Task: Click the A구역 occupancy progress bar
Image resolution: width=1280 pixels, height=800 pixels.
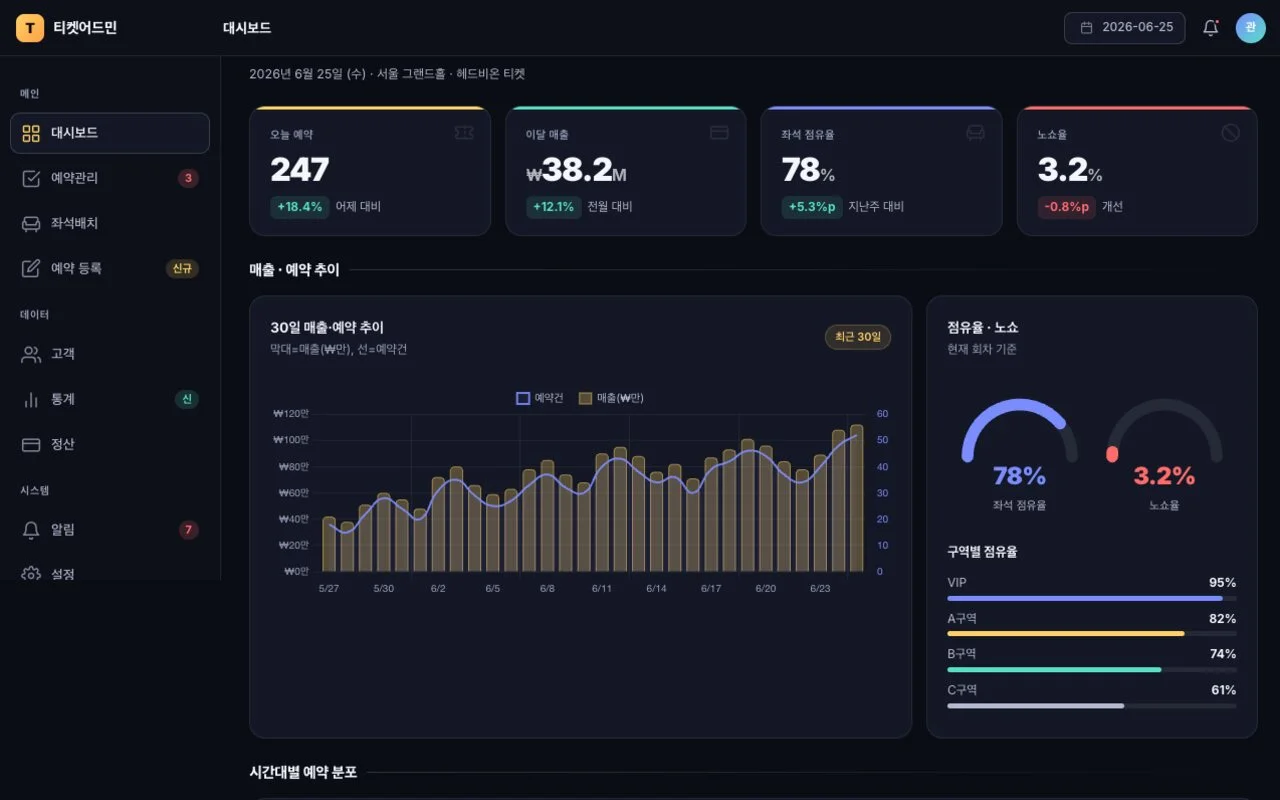Action: coord(1091,634)
